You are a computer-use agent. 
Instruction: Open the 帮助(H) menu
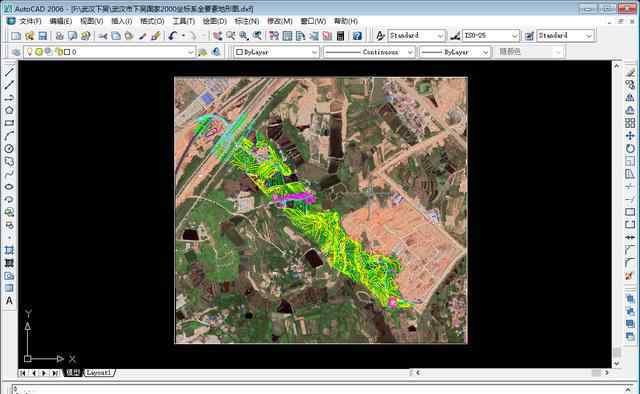[x=346, y=21]
